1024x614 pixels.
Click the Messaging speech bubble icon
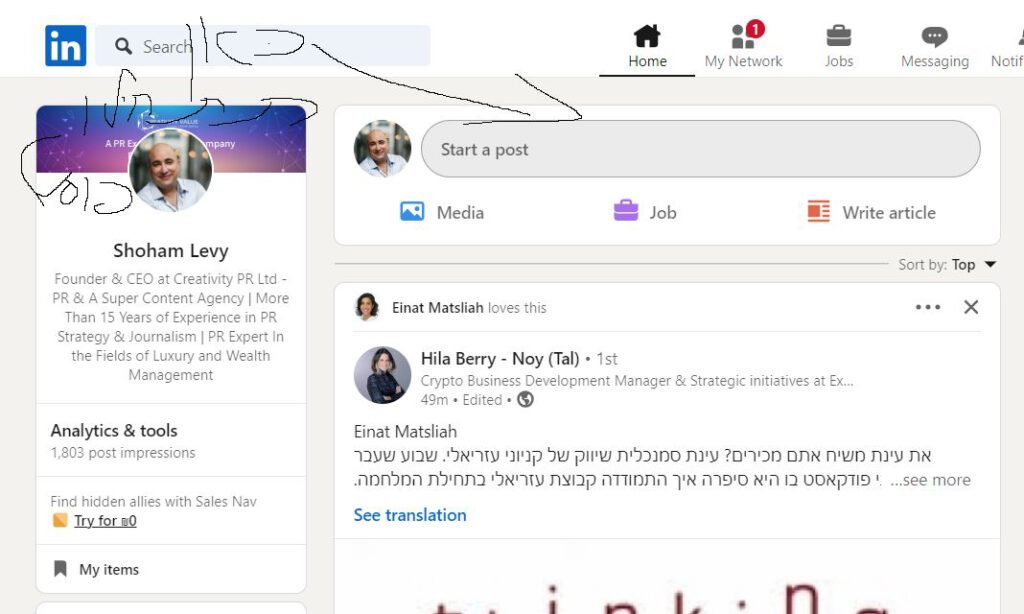pyautogui.click(x=935, y=37)
